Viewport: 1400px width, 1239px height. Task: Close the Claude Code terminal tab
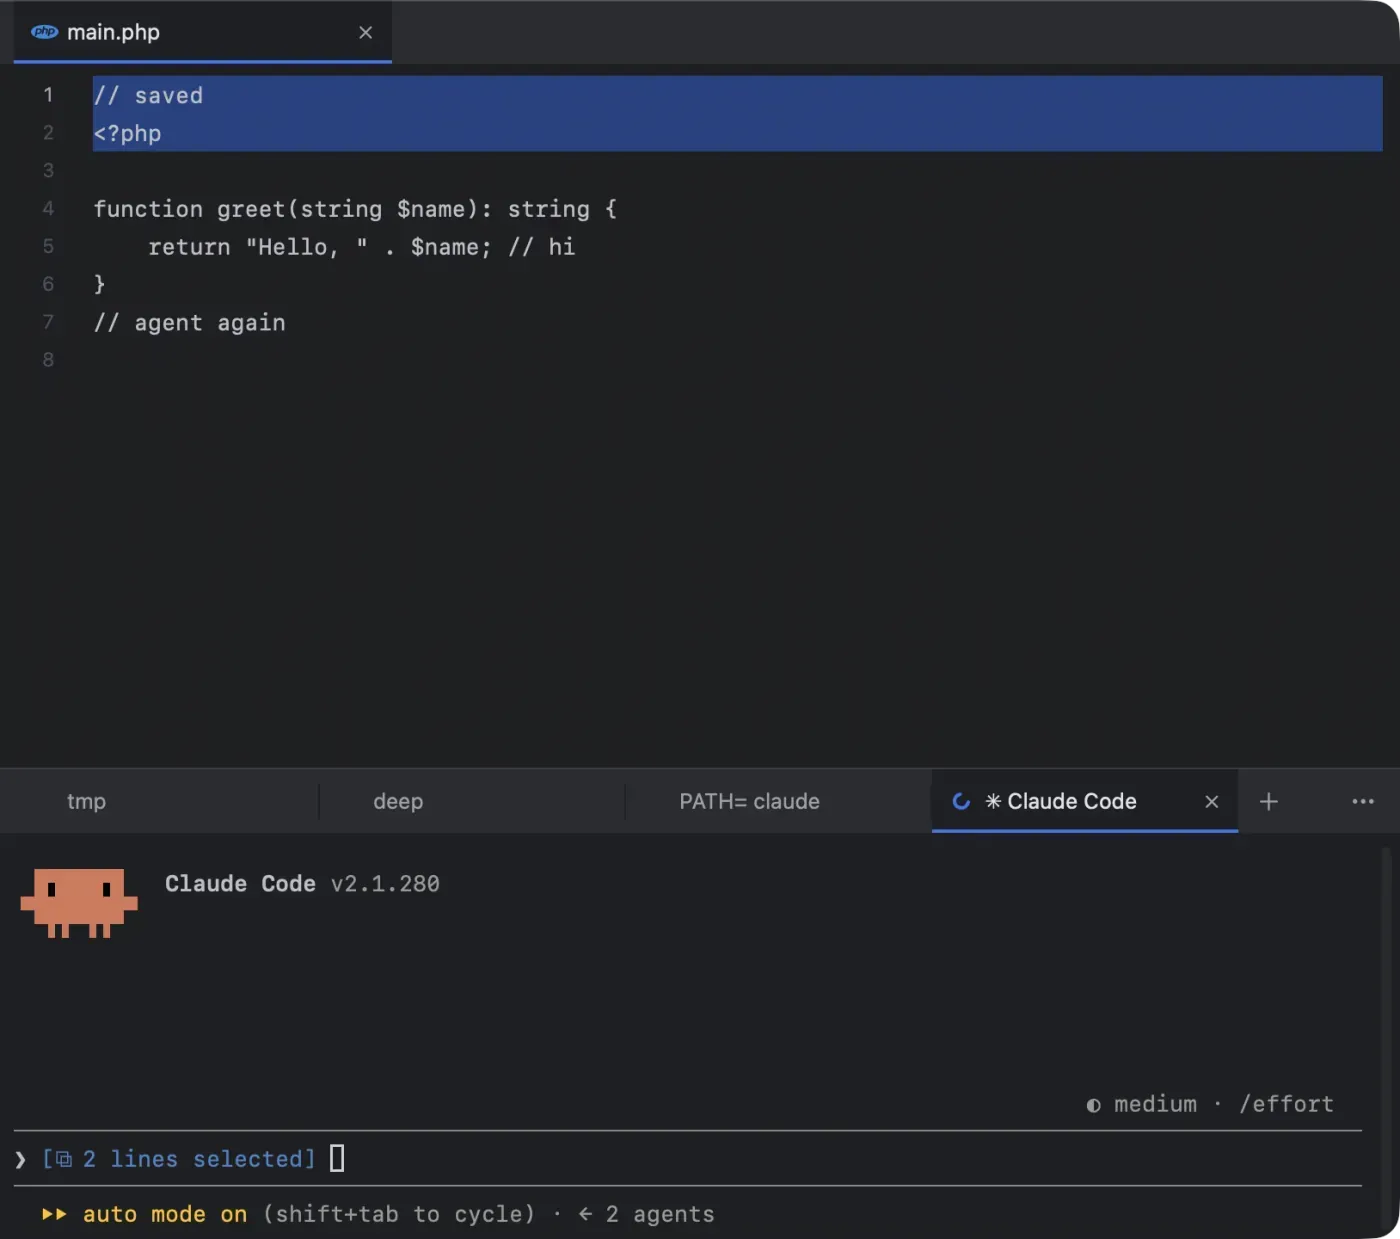pos(1212,801)
